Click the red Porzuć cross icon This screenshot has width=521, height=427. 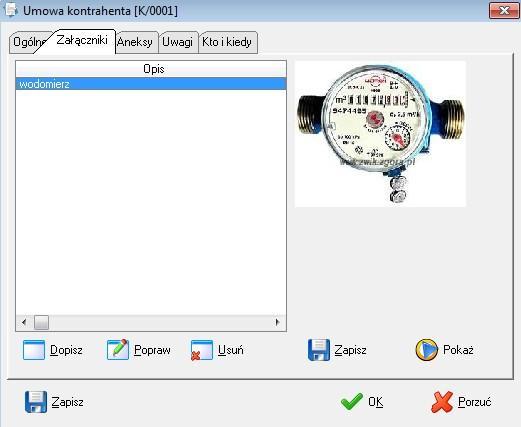442,402
